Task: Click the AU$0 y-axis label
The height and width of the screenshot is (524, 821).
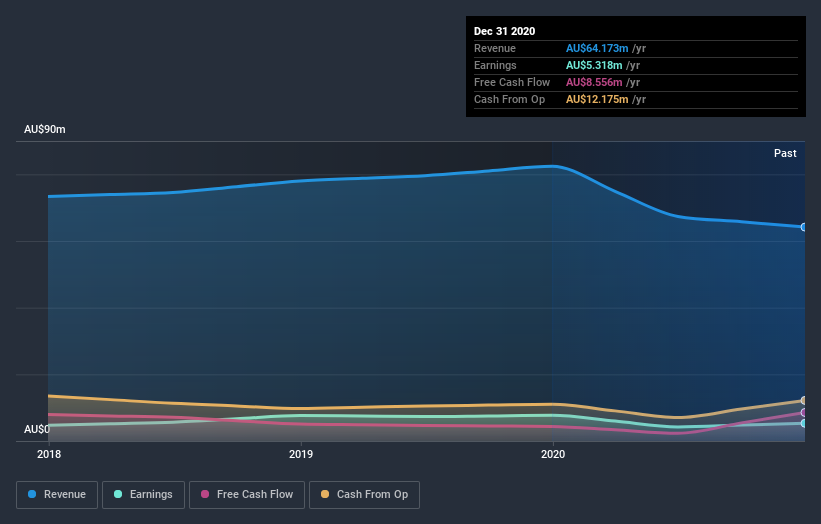Action: 37,429
